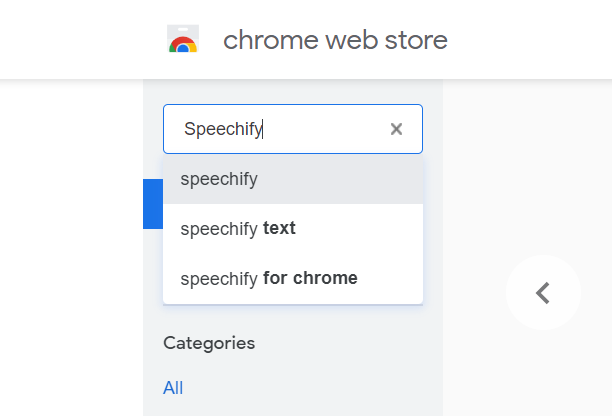Click the white store bag behind the logo
The image size is (612, 416).
point(182,31)
